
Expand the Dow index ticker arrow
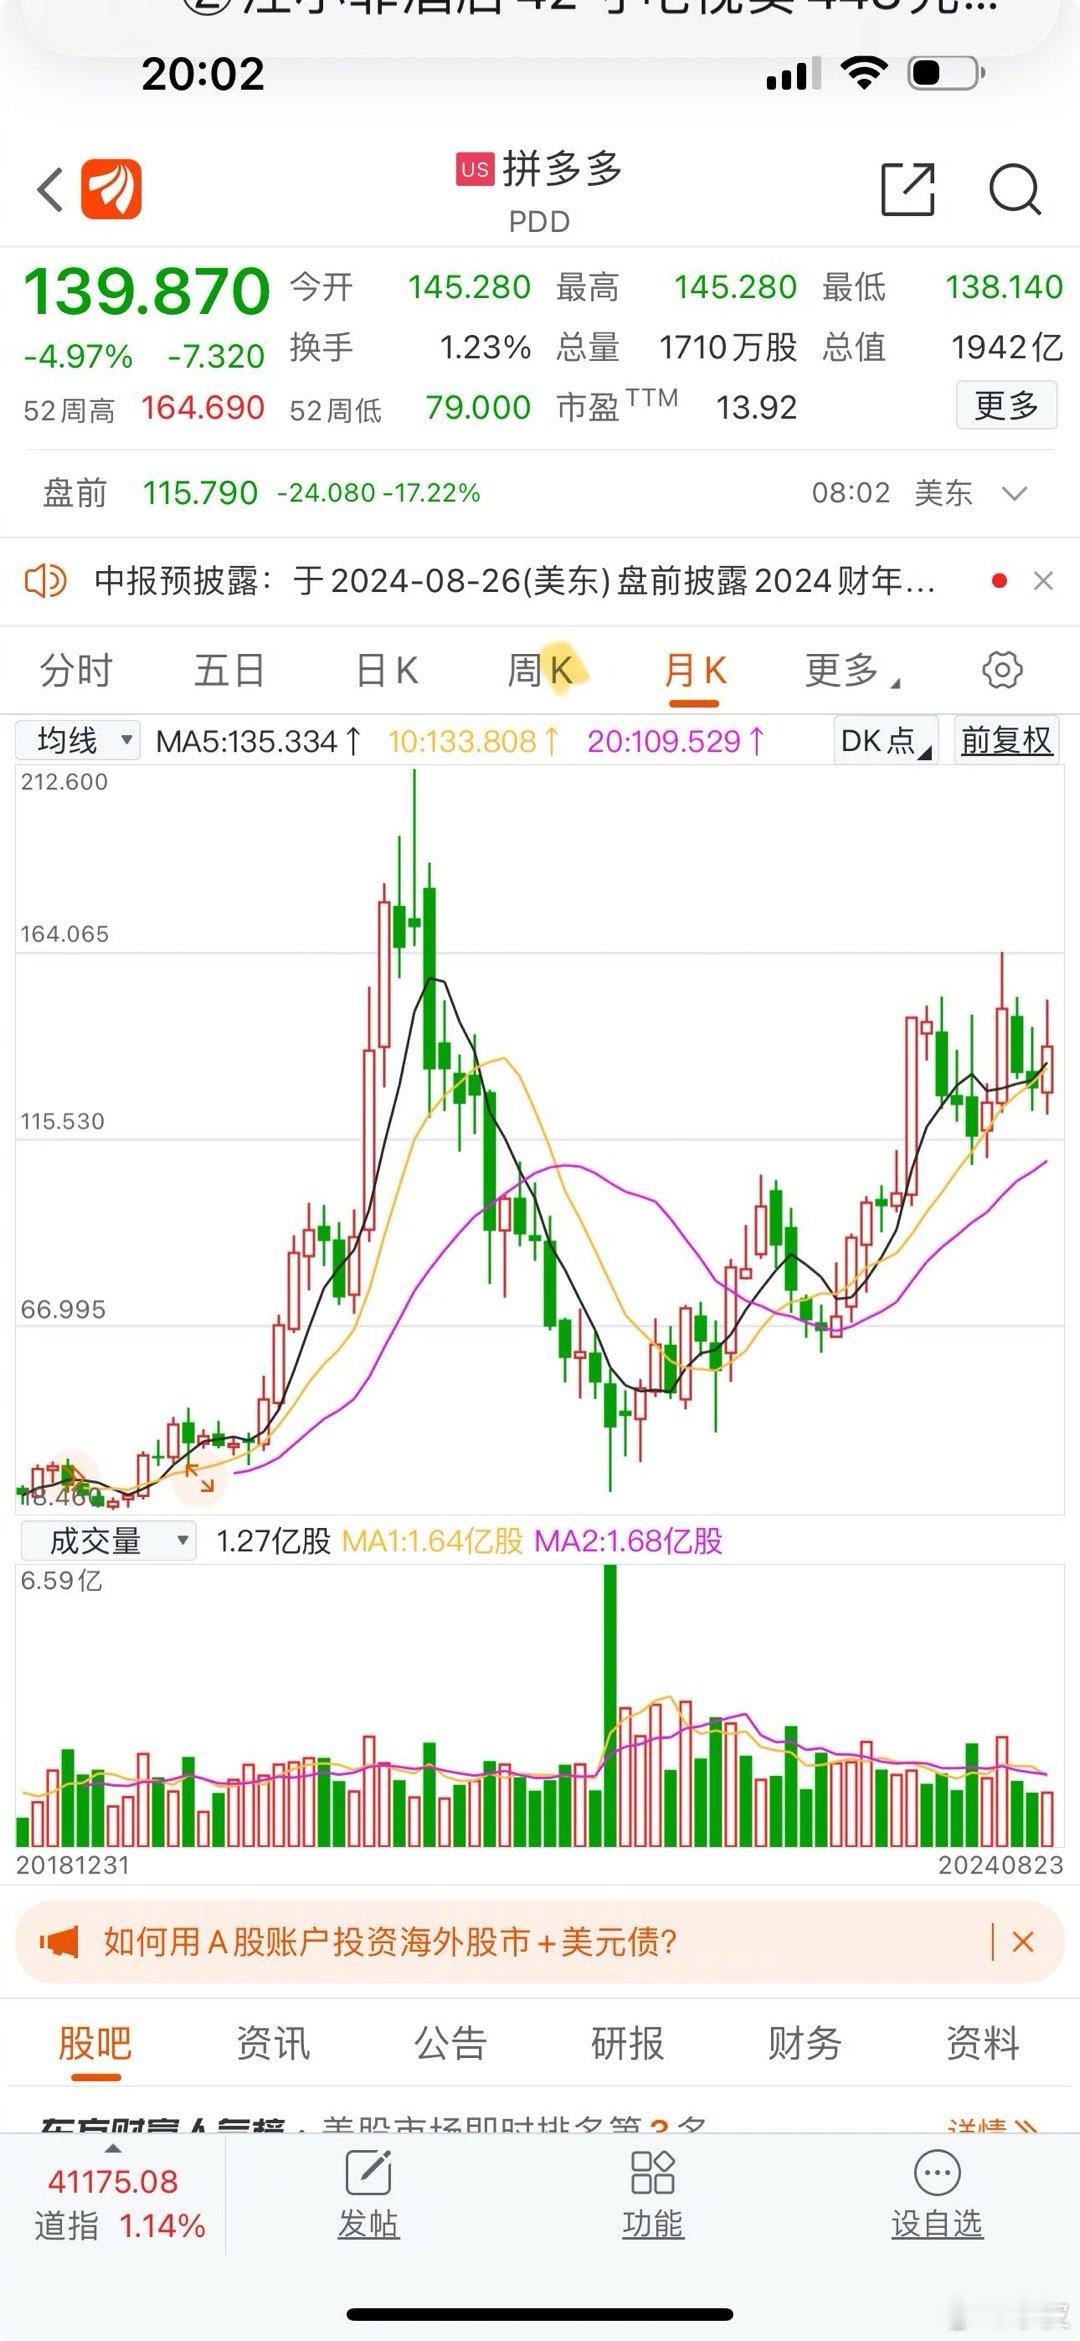click(x=113, y=2147)
